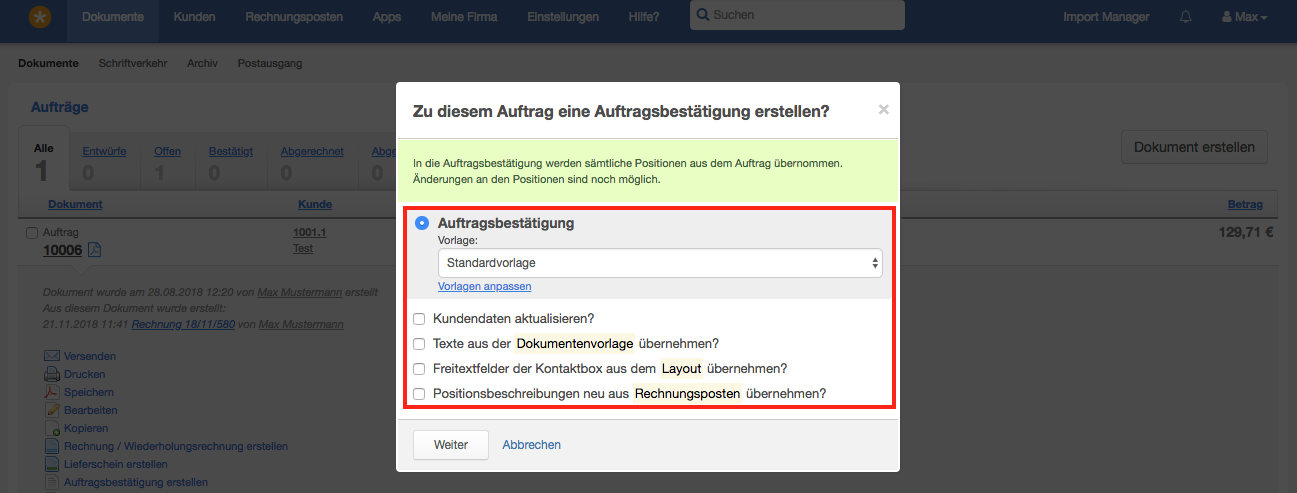Tick Positionsbeschreibungen neu aus Rechnungsposten option
The width and height of the screenshot is (1297, 493).
(x=420, y=394)
